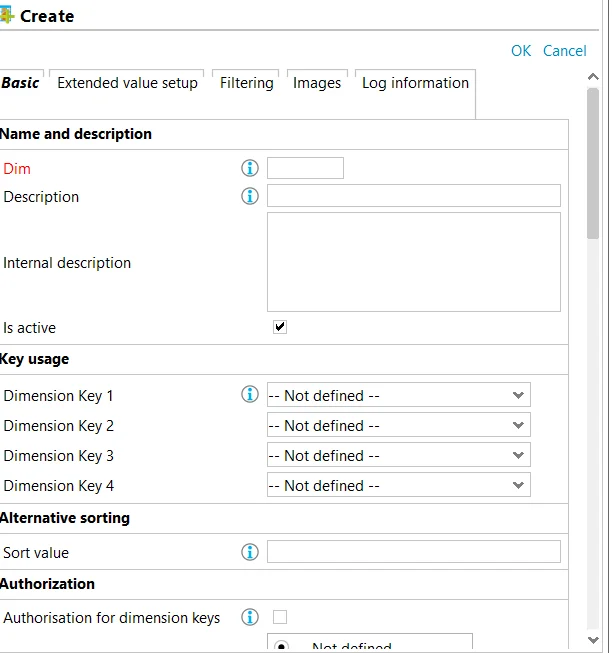Click into the Description text field
This screenshot has height=653, width=612.
[x=414, y=196]
